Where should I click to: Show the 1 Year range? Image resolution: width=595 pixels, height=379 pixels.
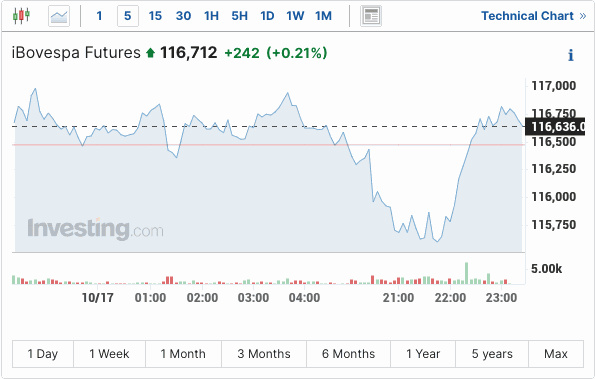click(x=423, y=354)
